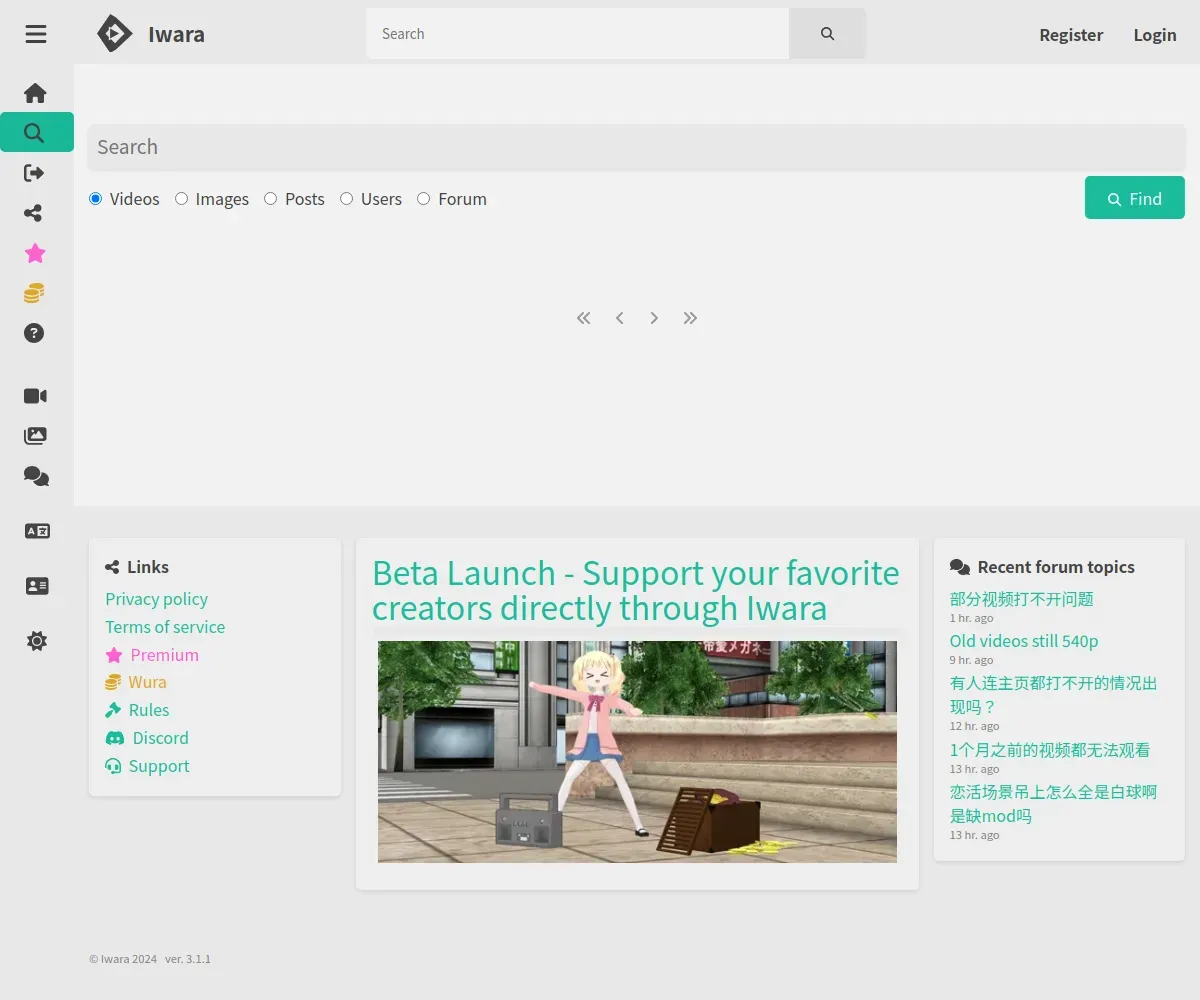Open Videos via the camera icon in sidebar
This screenshot has height=1000, width=1200.
[36, 396]
